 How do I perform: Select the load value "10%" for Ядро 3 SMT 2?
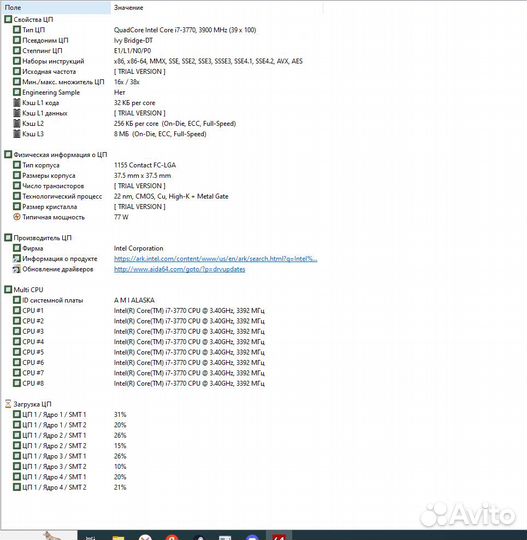tap(120, 466)
